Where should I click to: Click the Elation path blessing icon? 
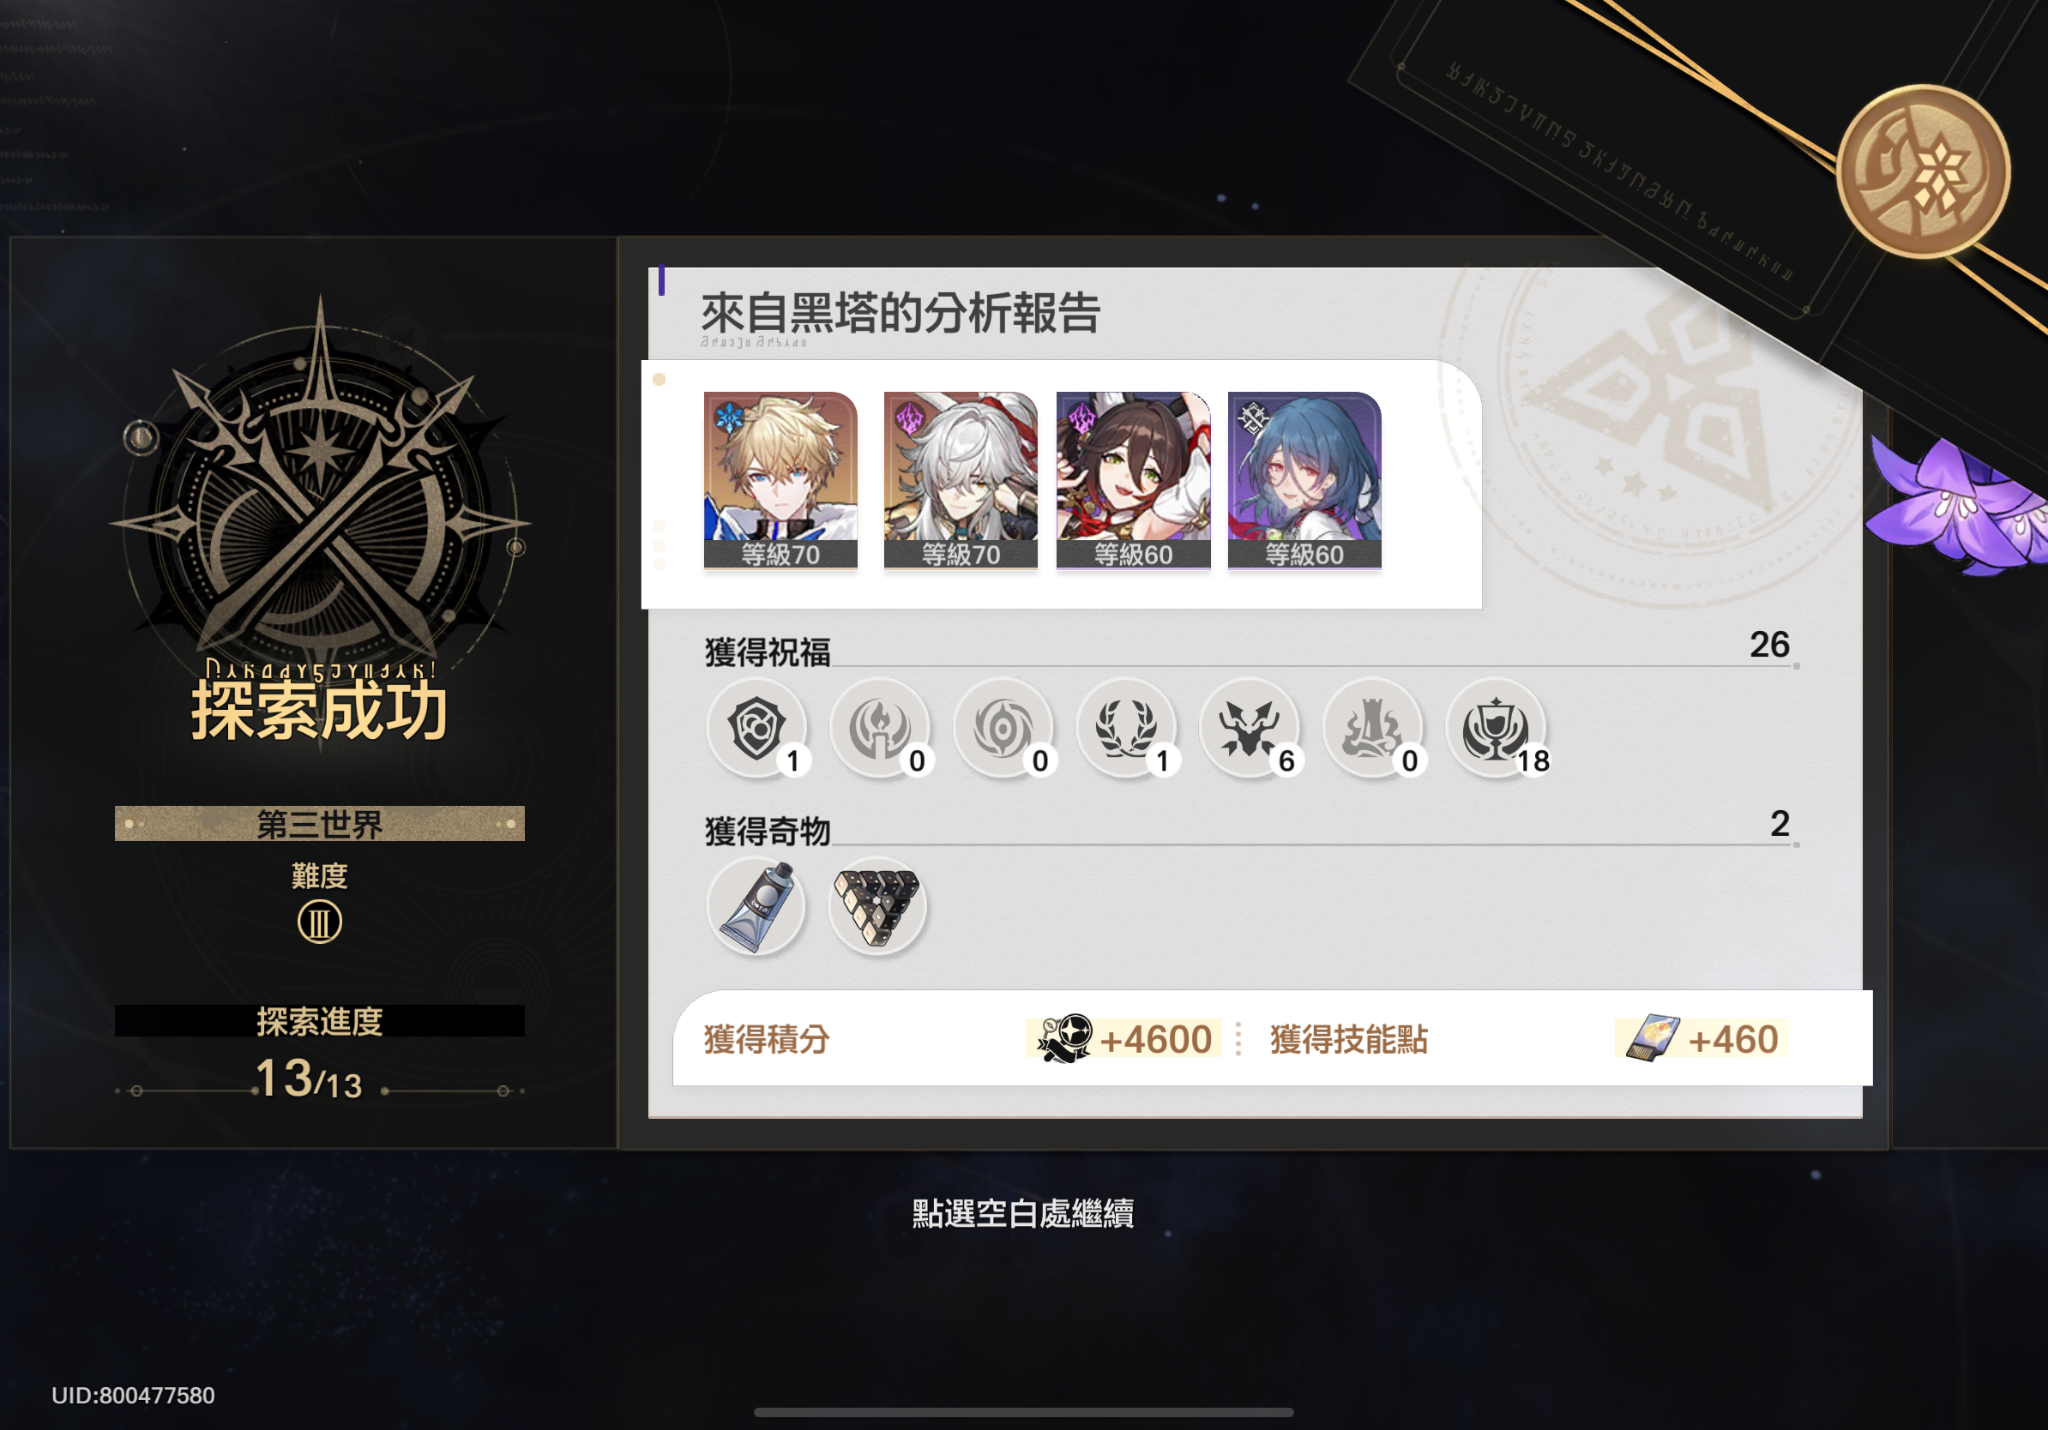[1496, 728]
